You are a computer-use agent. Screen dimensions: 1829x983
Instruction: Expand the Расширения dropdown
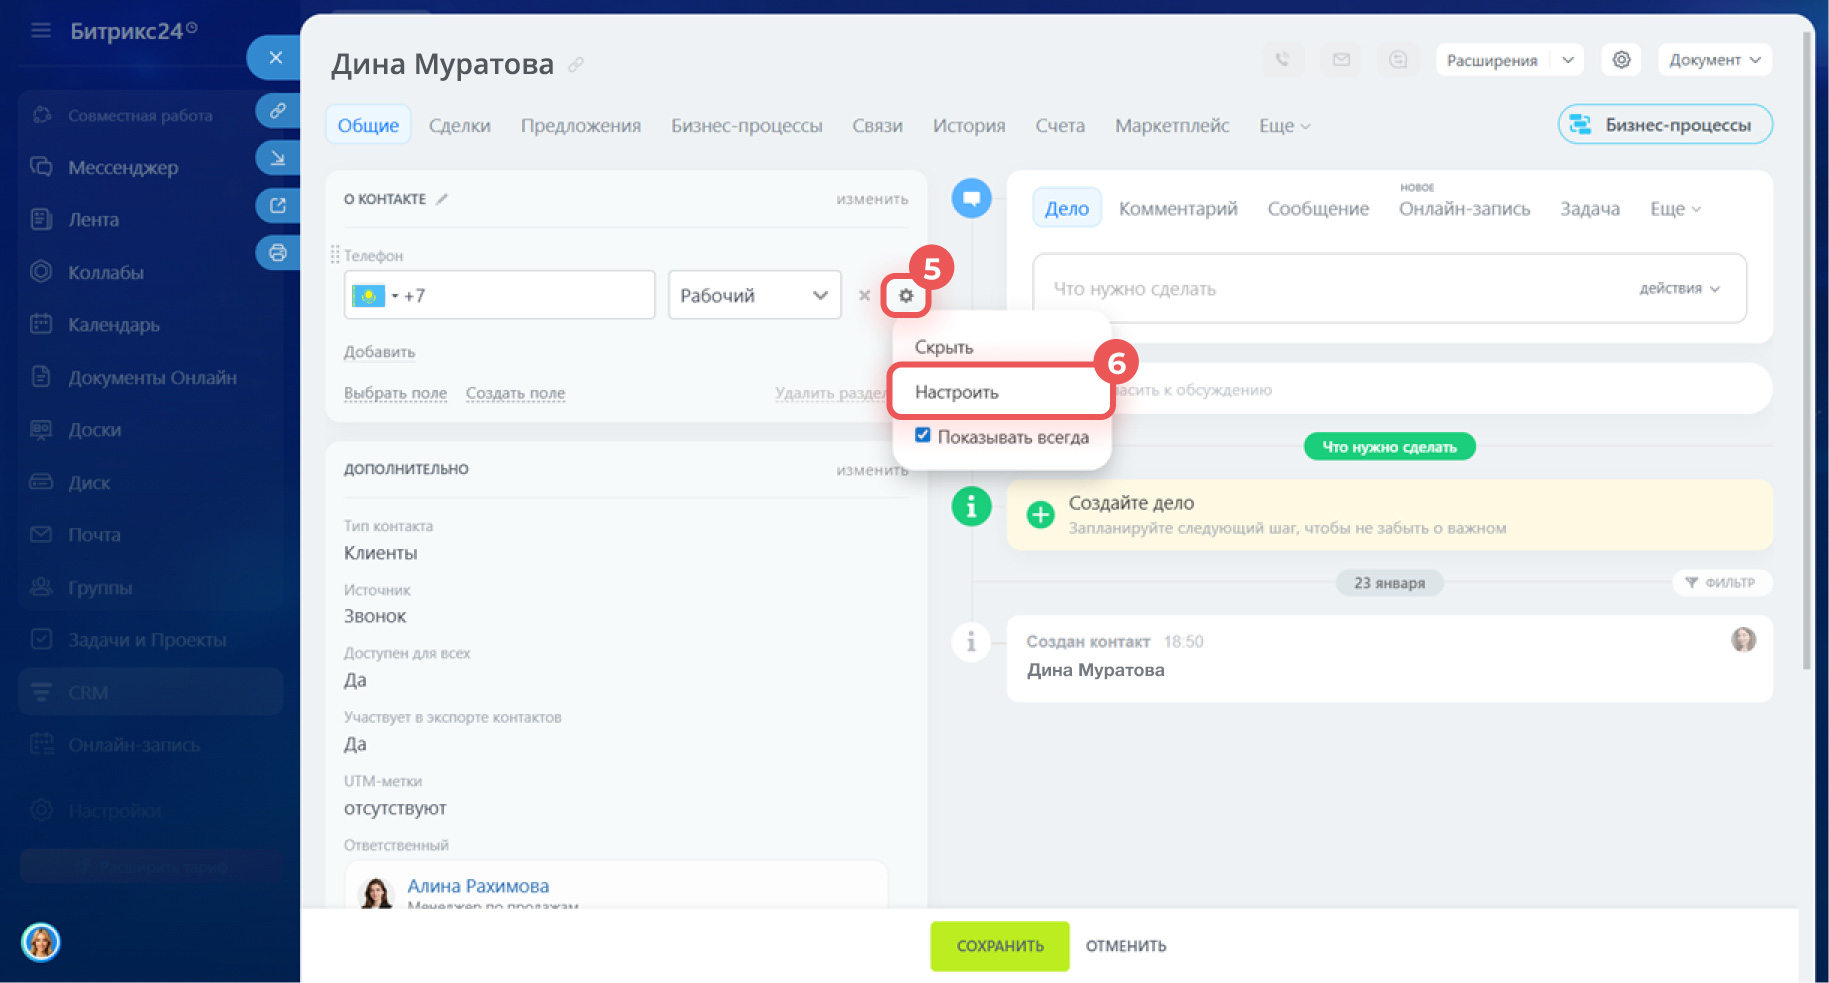pyautogui.click(x=1568, y=60)
